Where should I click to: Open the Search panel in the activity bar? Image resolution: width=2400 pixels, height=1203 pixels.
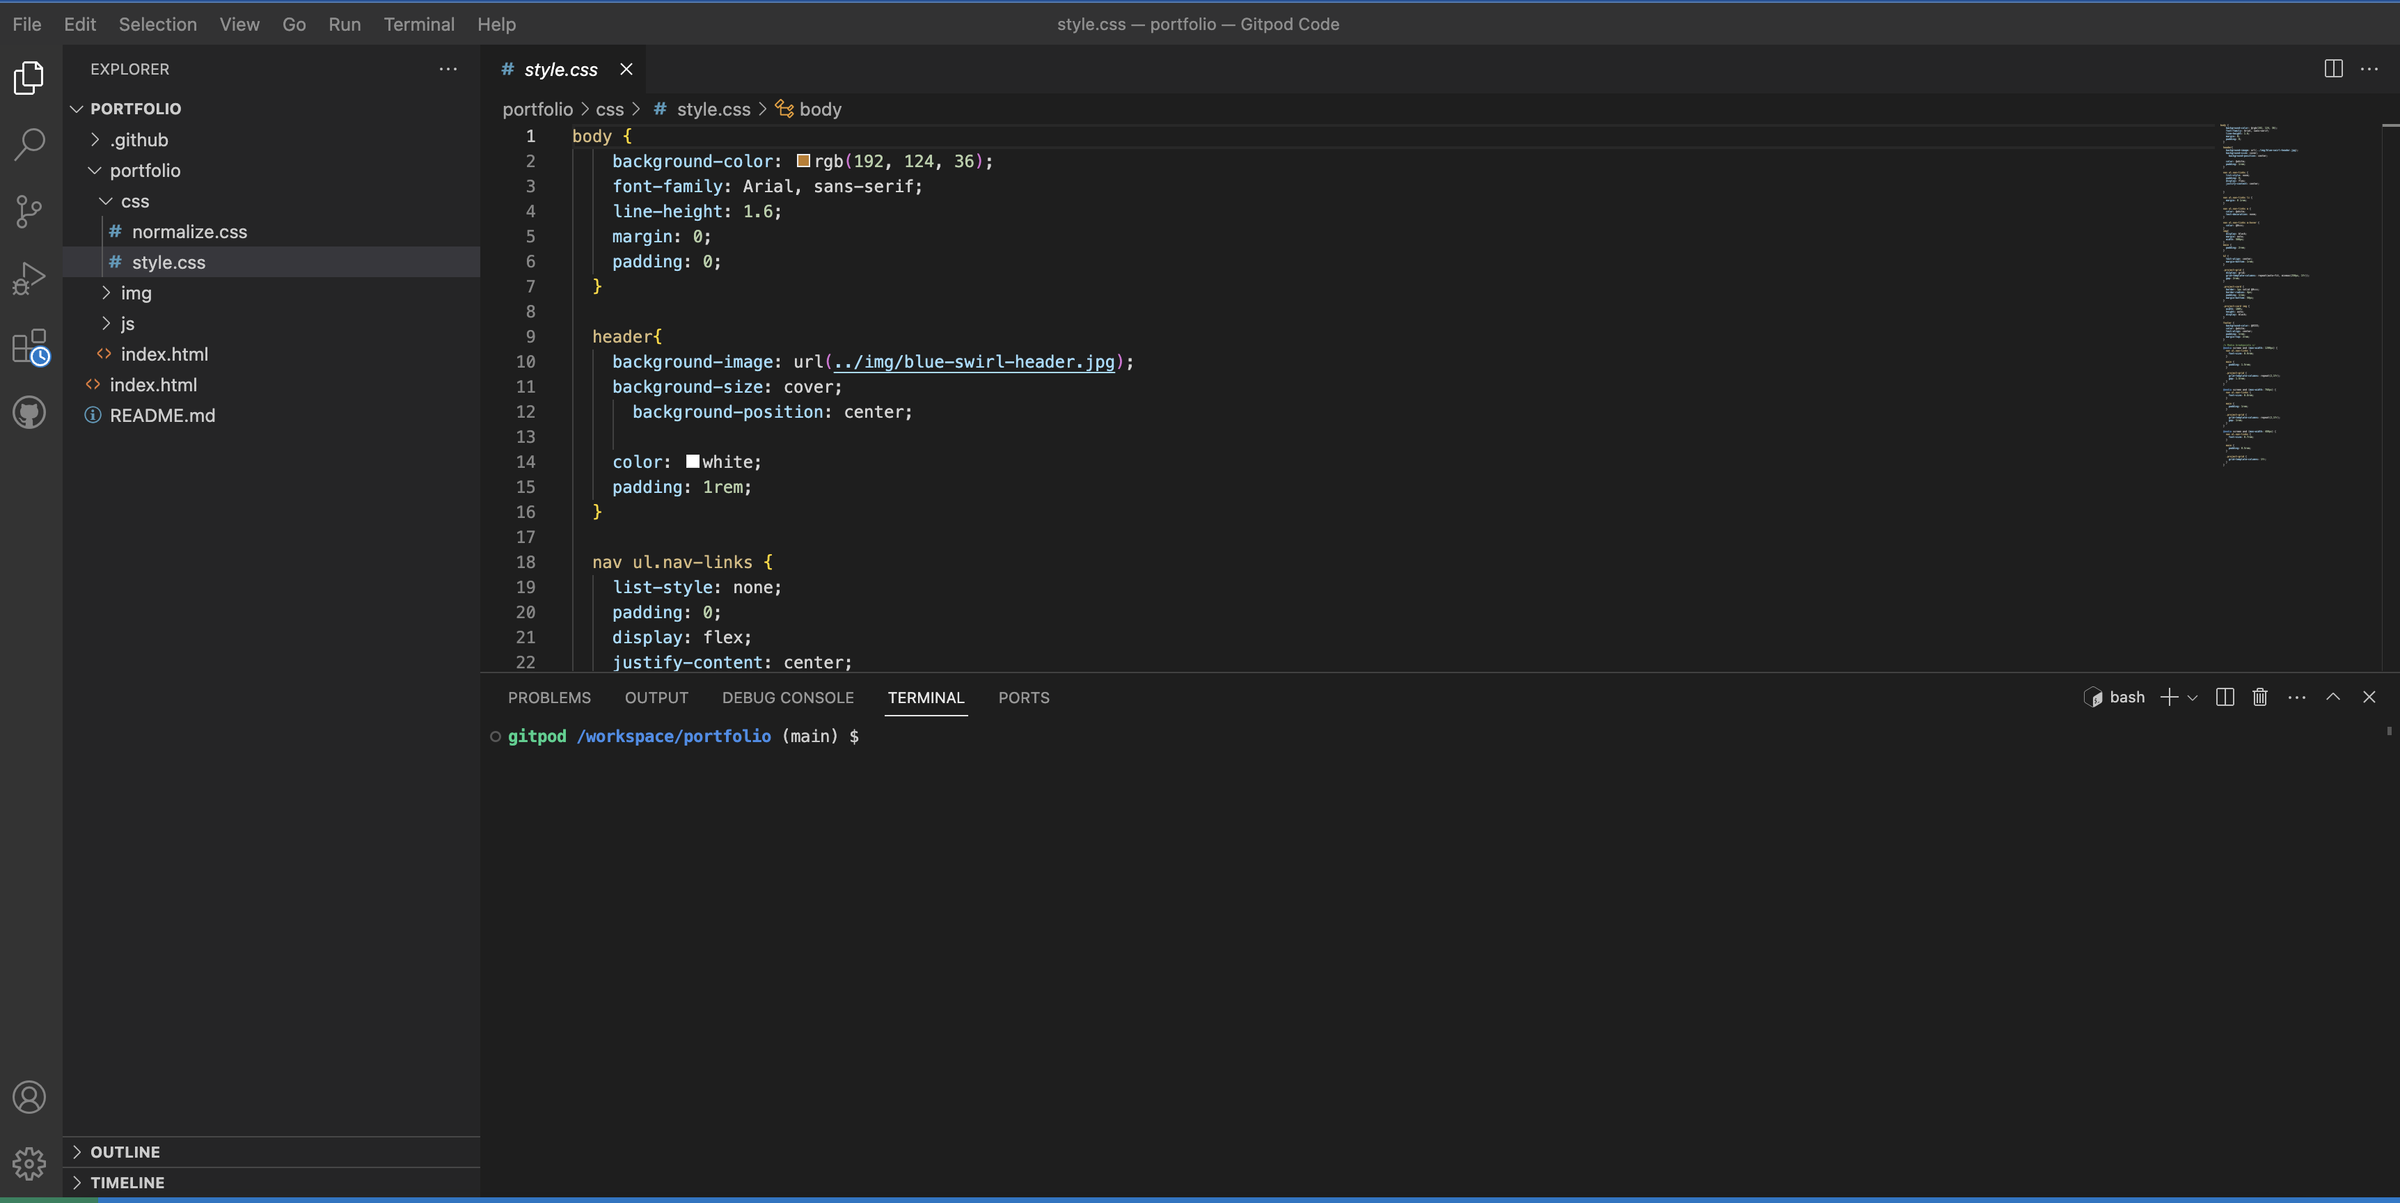point(29,144)
